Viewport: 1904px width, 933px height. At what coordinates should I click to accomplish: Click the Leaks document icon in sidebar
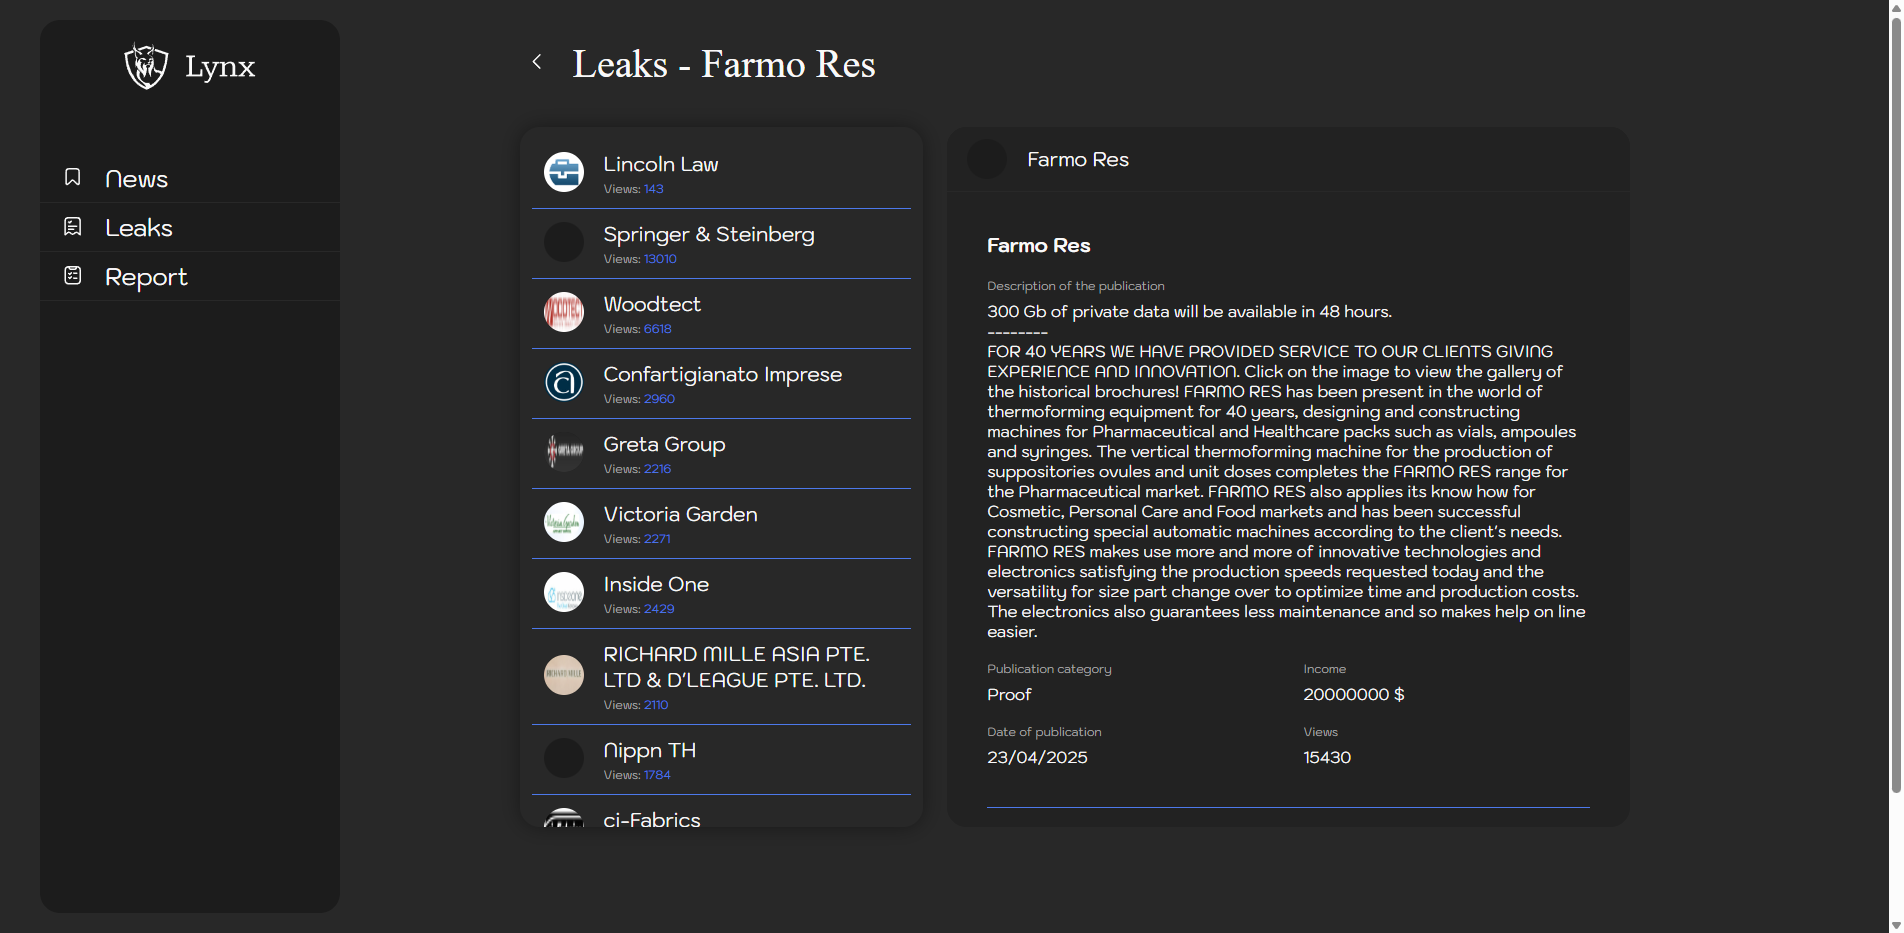point(73,227)
